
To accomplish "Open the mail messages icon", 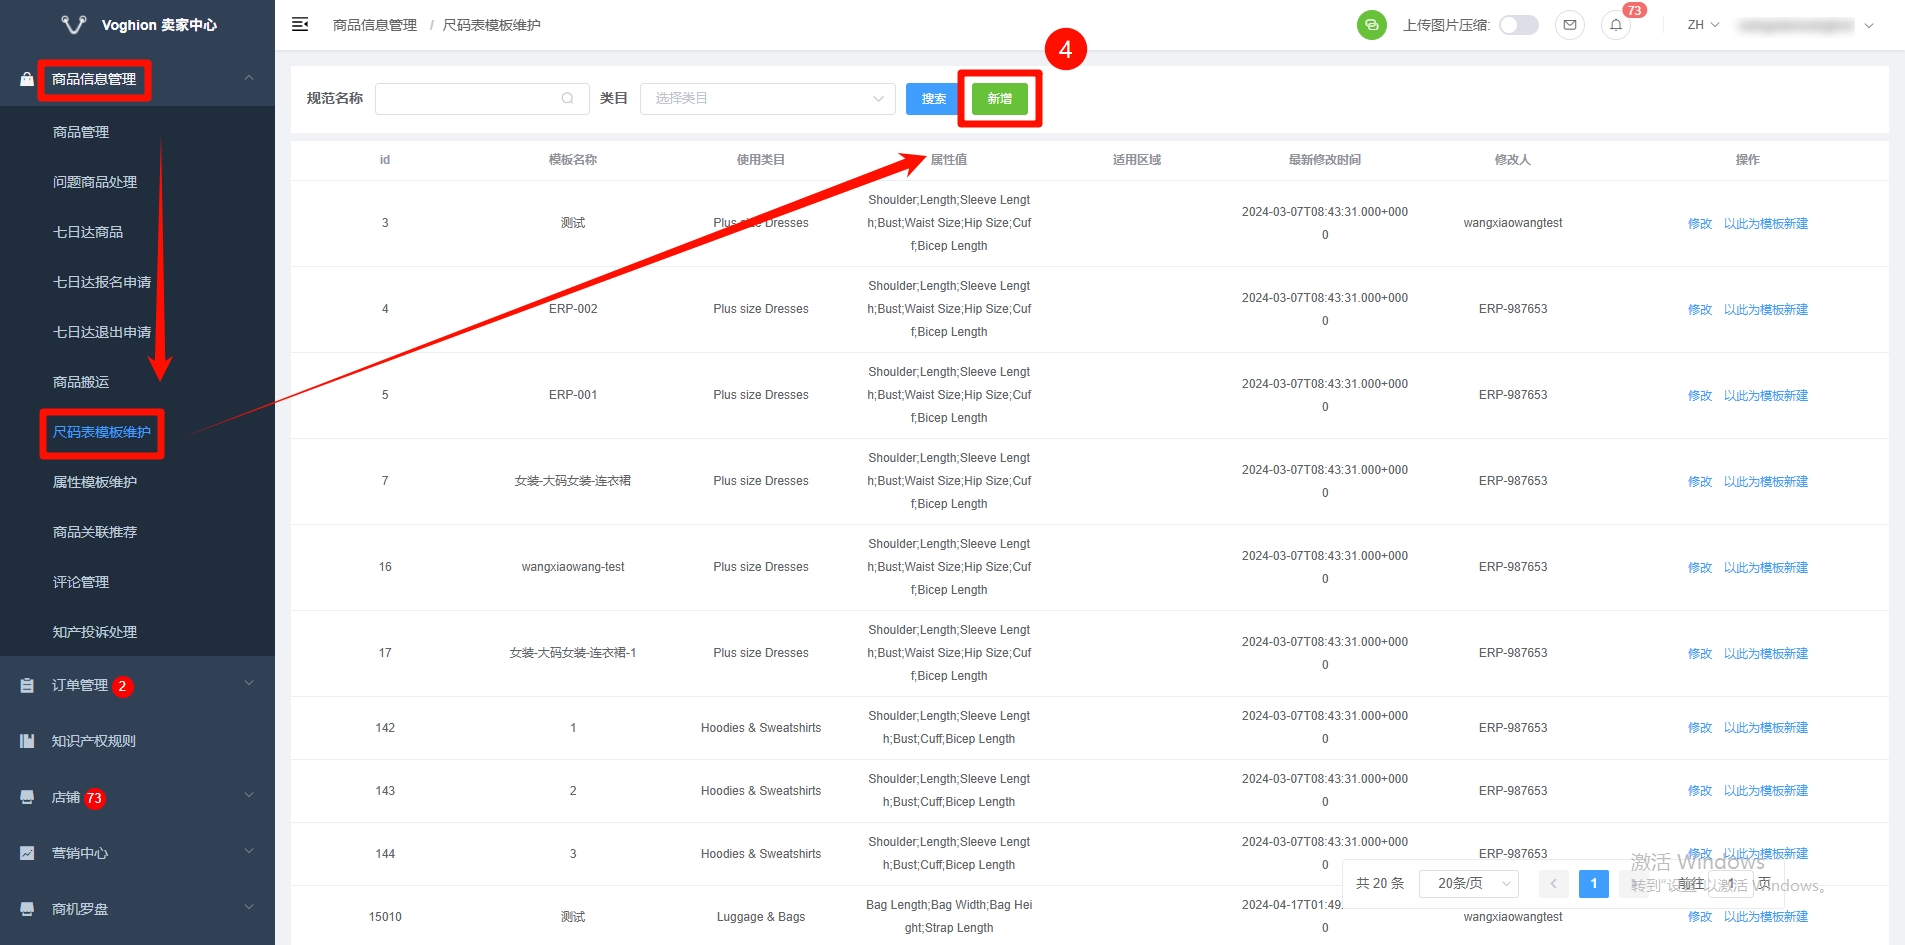I will pos(1570,25).
